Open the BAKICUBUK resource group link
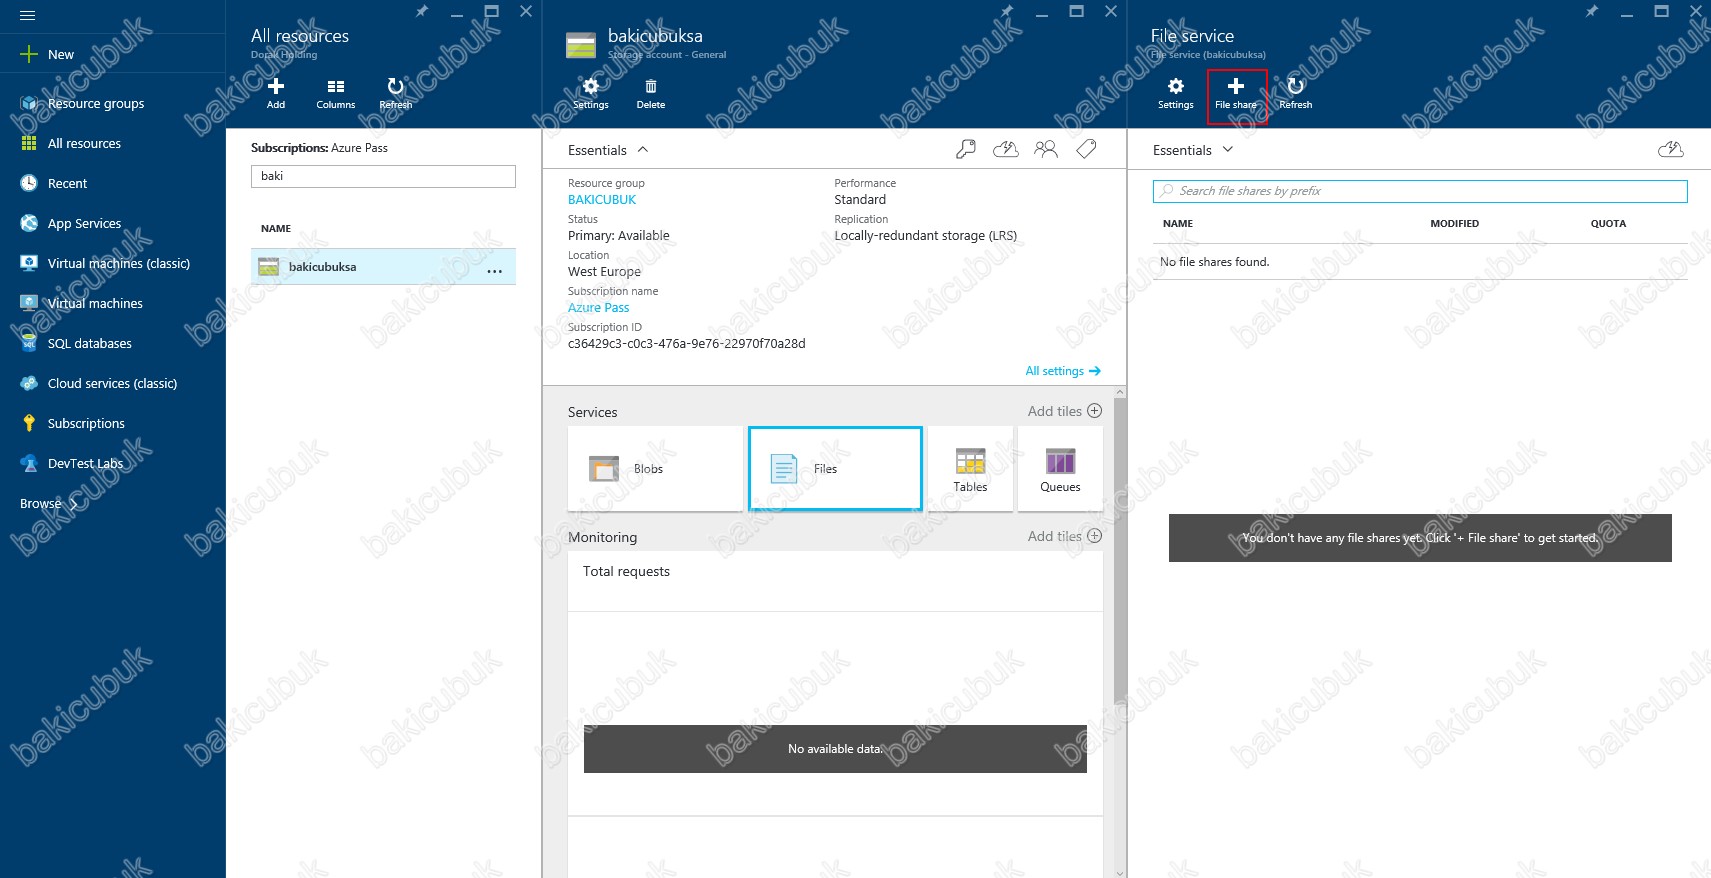This screenshot has width=1711, height=878. click(x=602, y=200)
